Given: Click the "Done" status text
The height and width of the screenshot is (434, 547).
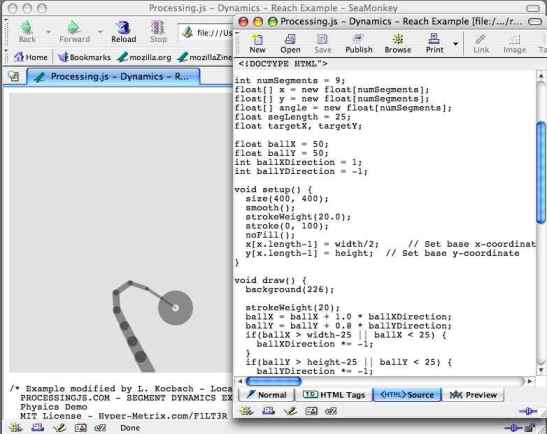Looking at the screenshot, I should pos(130,428).
